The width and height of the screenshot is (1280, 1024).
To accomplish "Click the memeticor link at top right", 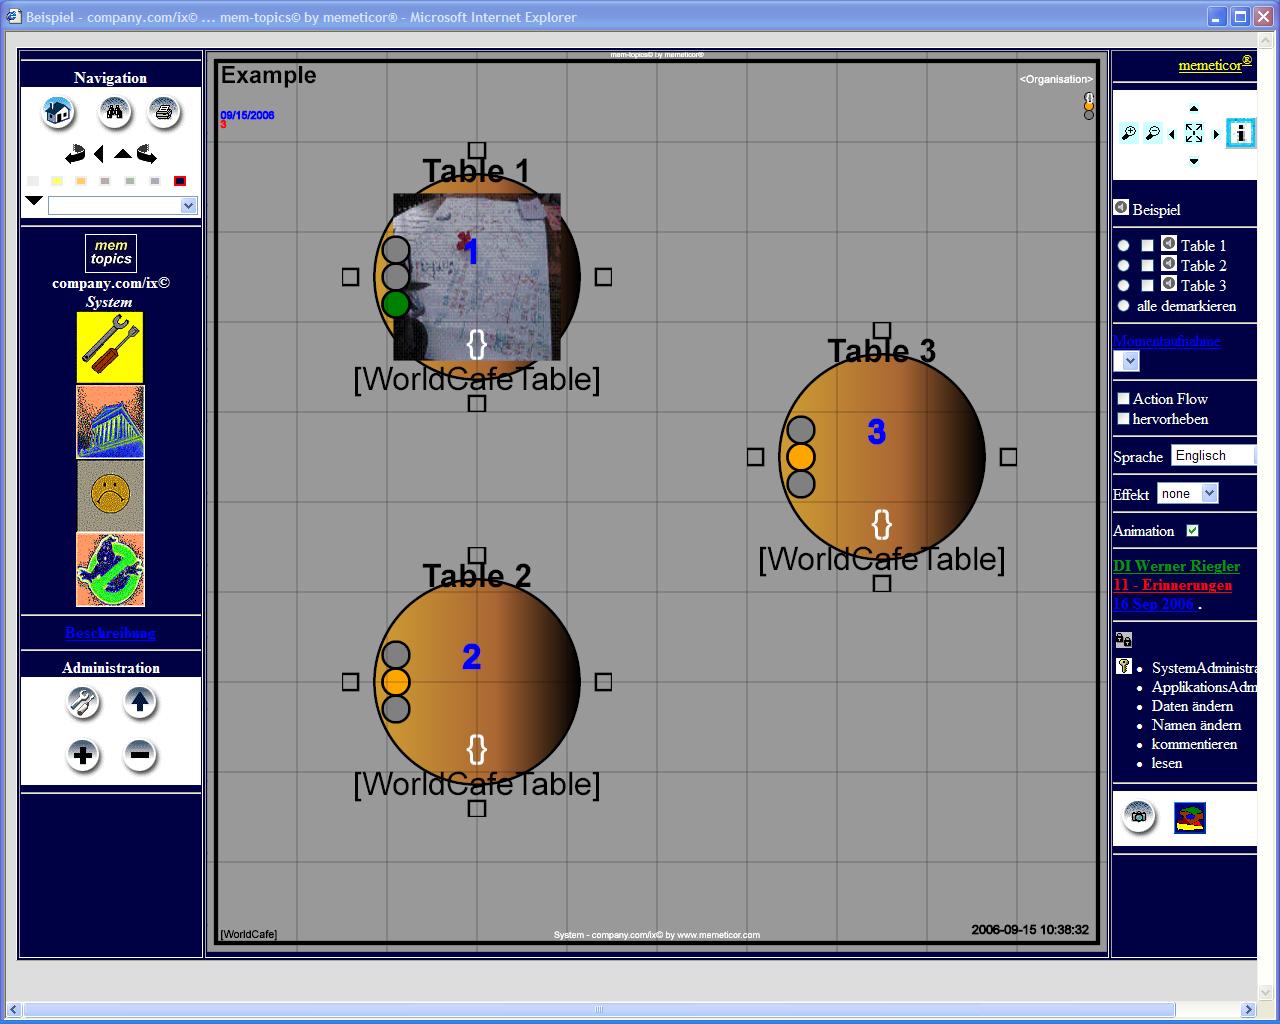I will [1210, 65].
